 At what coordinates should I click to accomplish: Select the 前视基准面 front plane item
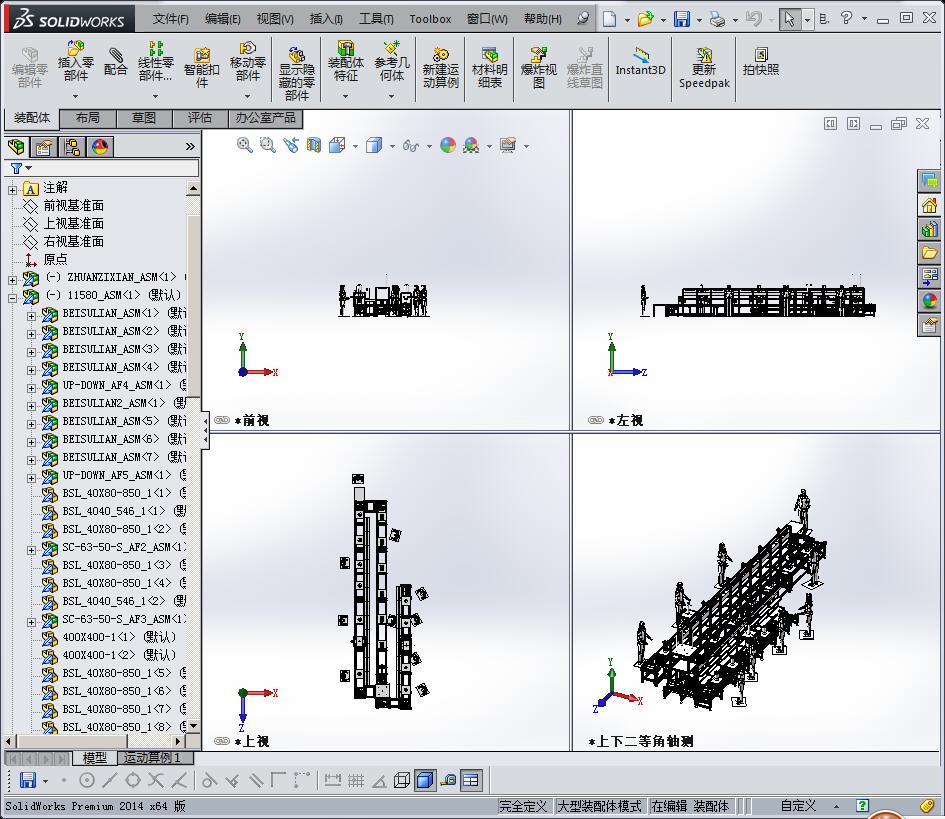tap(73, 205)
